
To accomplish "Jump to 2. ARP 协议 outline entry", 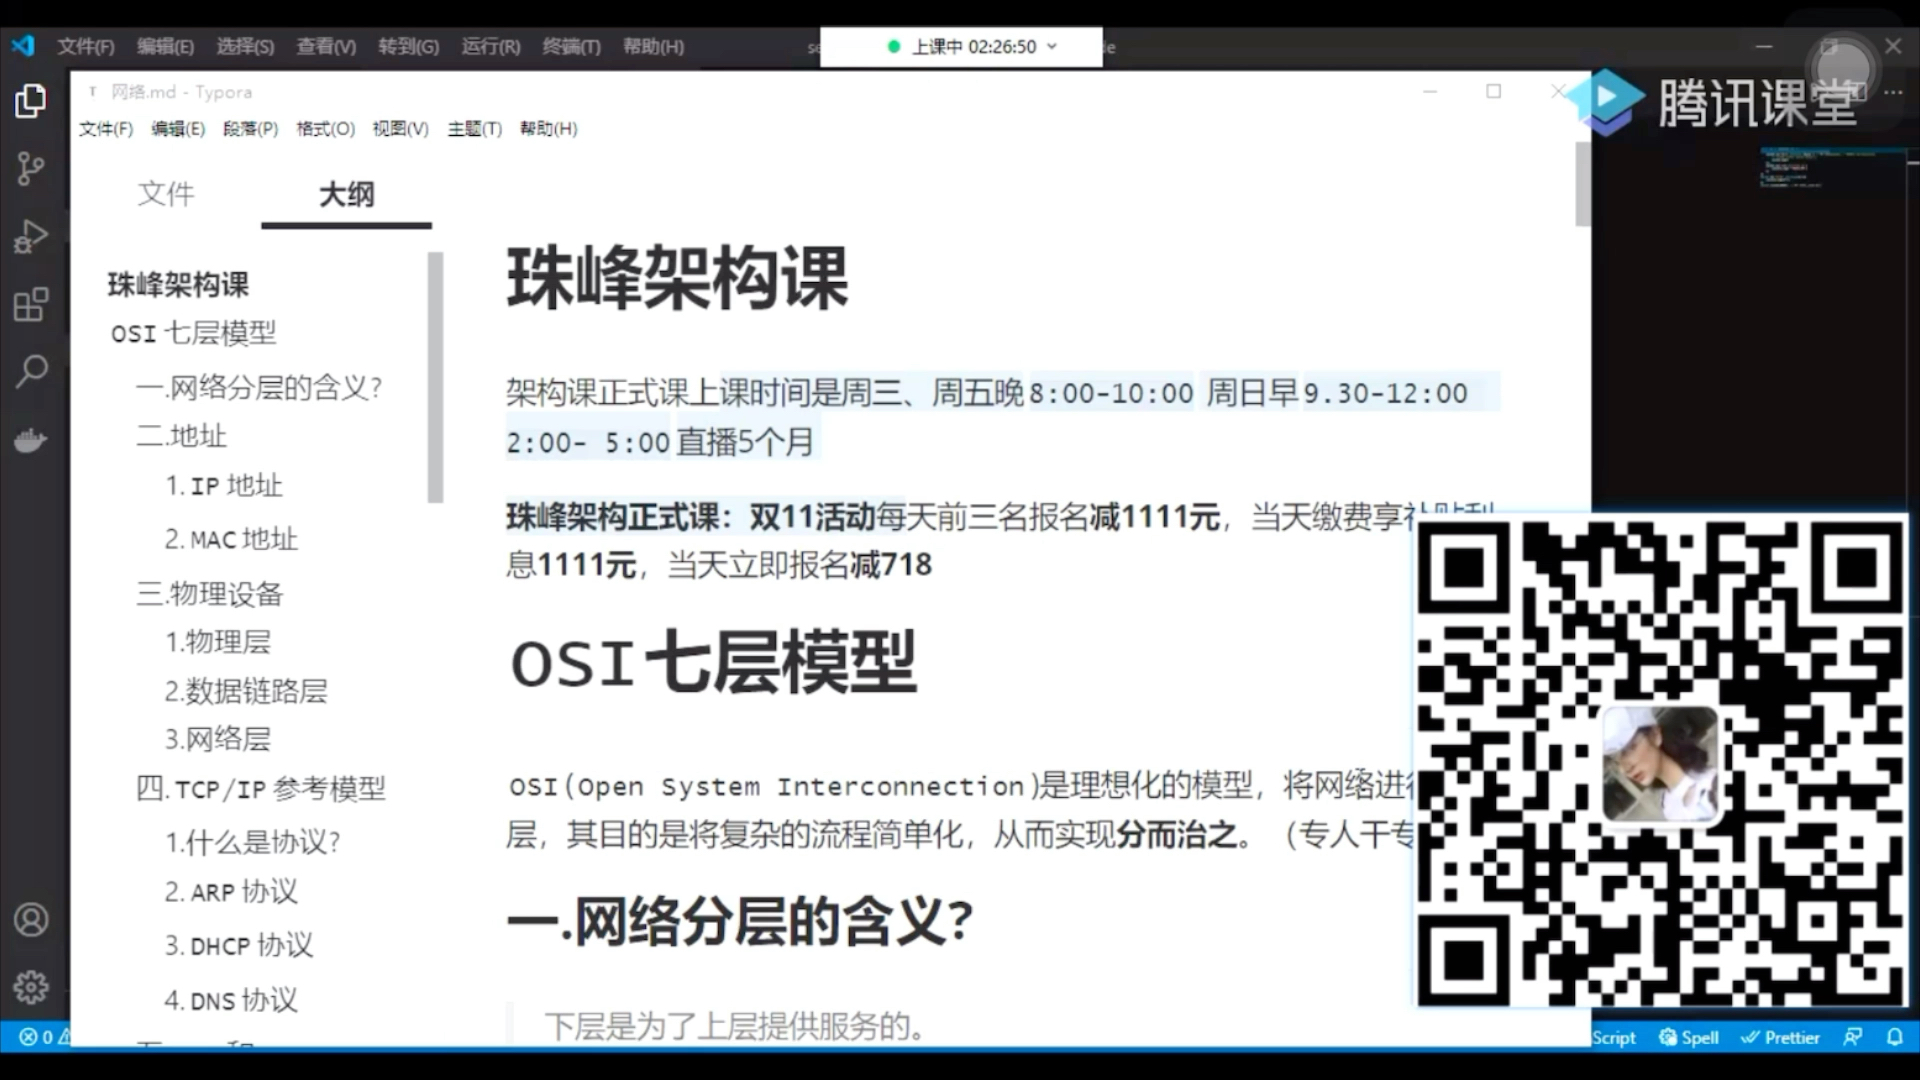I will [231, 891].
